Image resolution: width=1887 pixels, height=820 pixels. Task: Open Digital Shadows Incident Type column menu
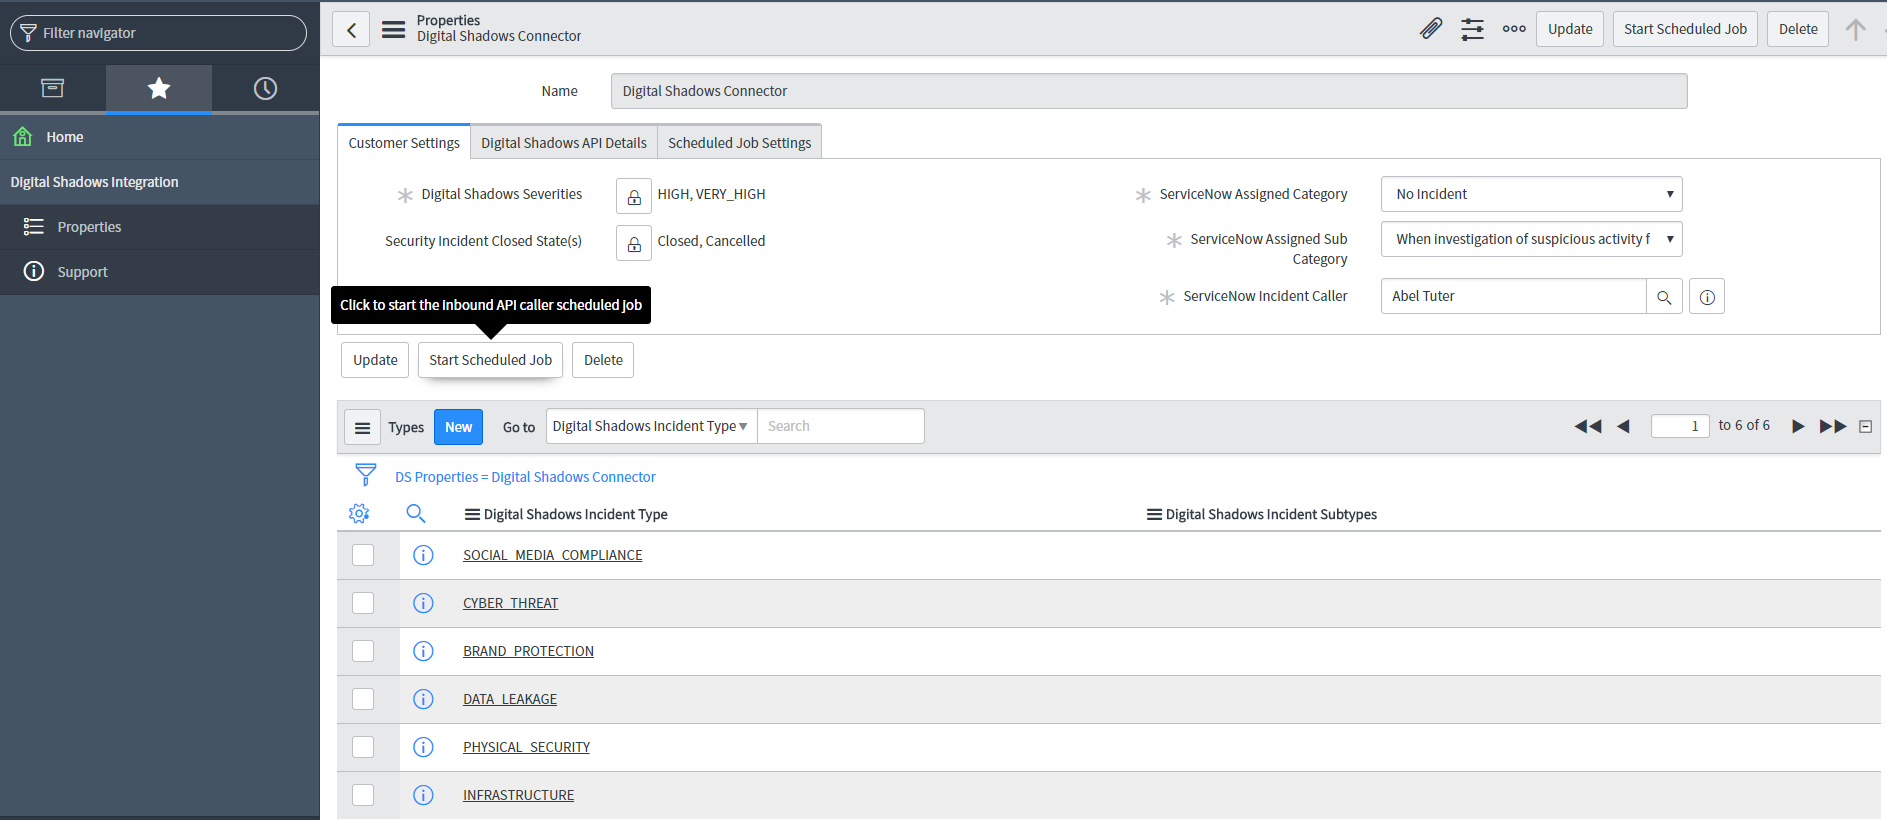click(x=472, y=514)
